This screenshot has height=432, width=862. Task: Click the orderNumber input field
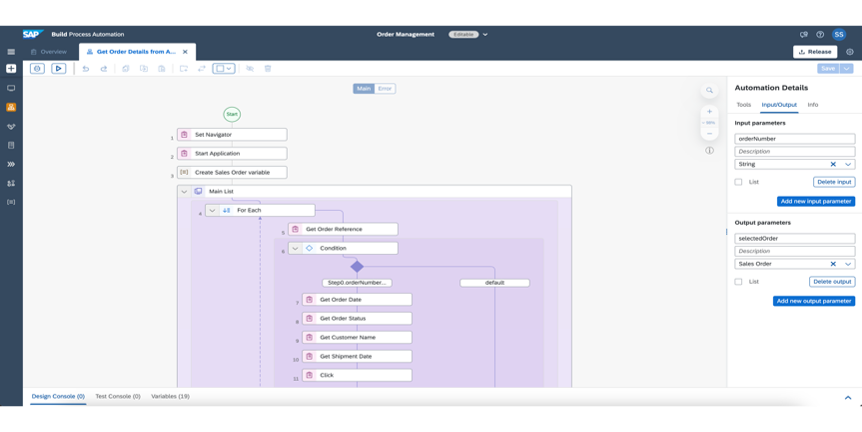[794, 139]
